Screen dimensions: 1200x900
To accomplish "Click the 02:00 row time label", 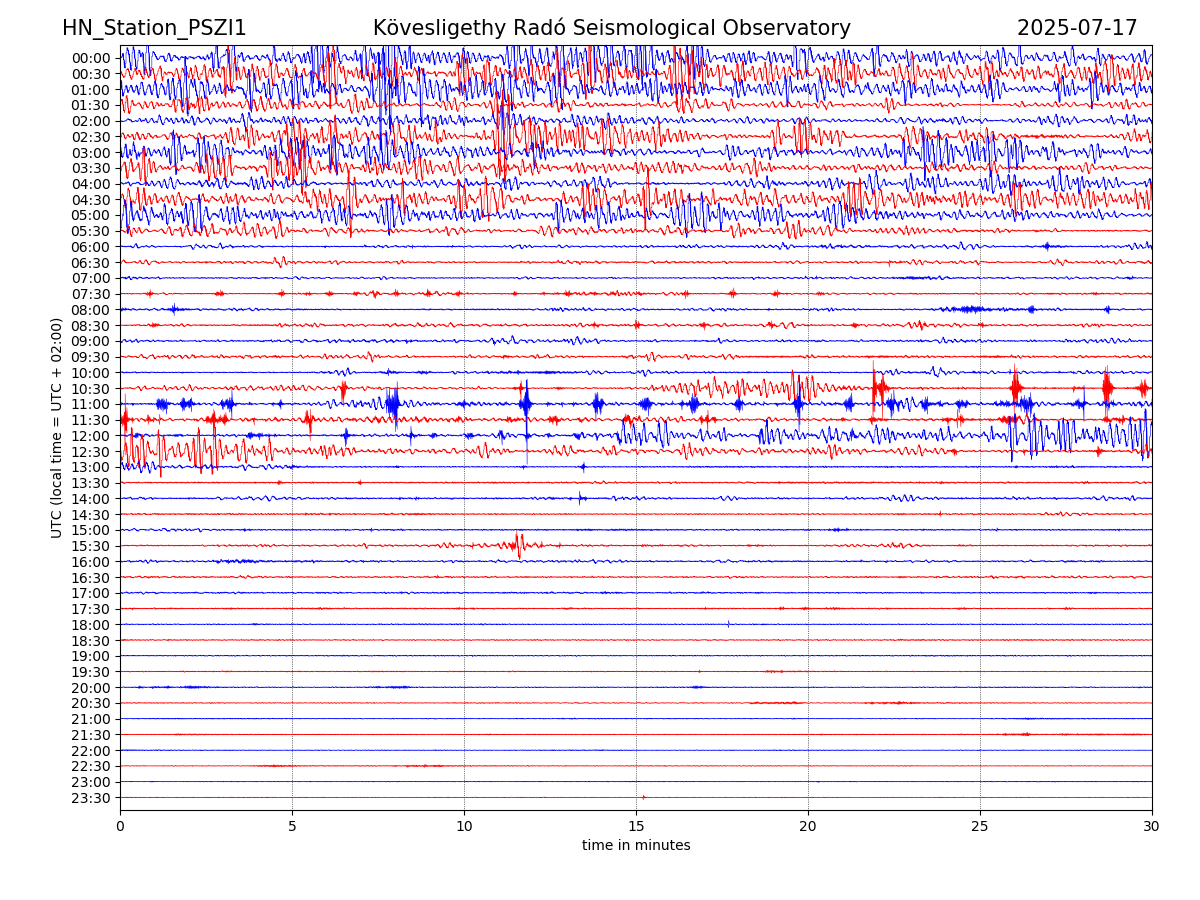I will click(x=91, y=121).
